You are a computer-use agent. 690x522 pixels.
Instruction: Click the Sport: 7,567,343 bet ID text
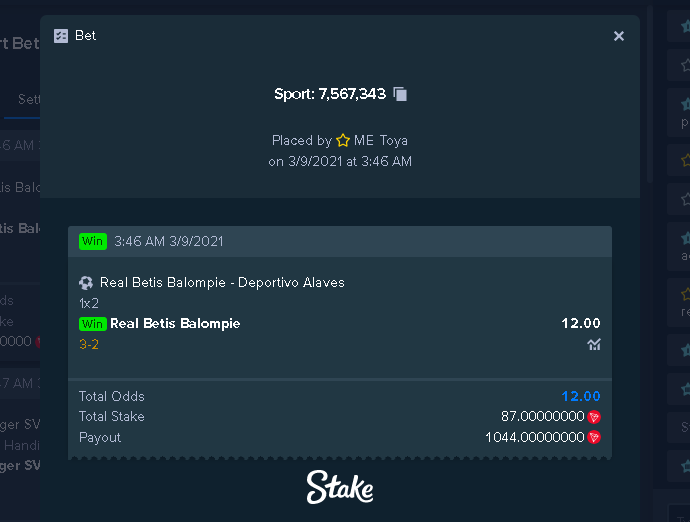pyautogui.click(x=330, y=94)
